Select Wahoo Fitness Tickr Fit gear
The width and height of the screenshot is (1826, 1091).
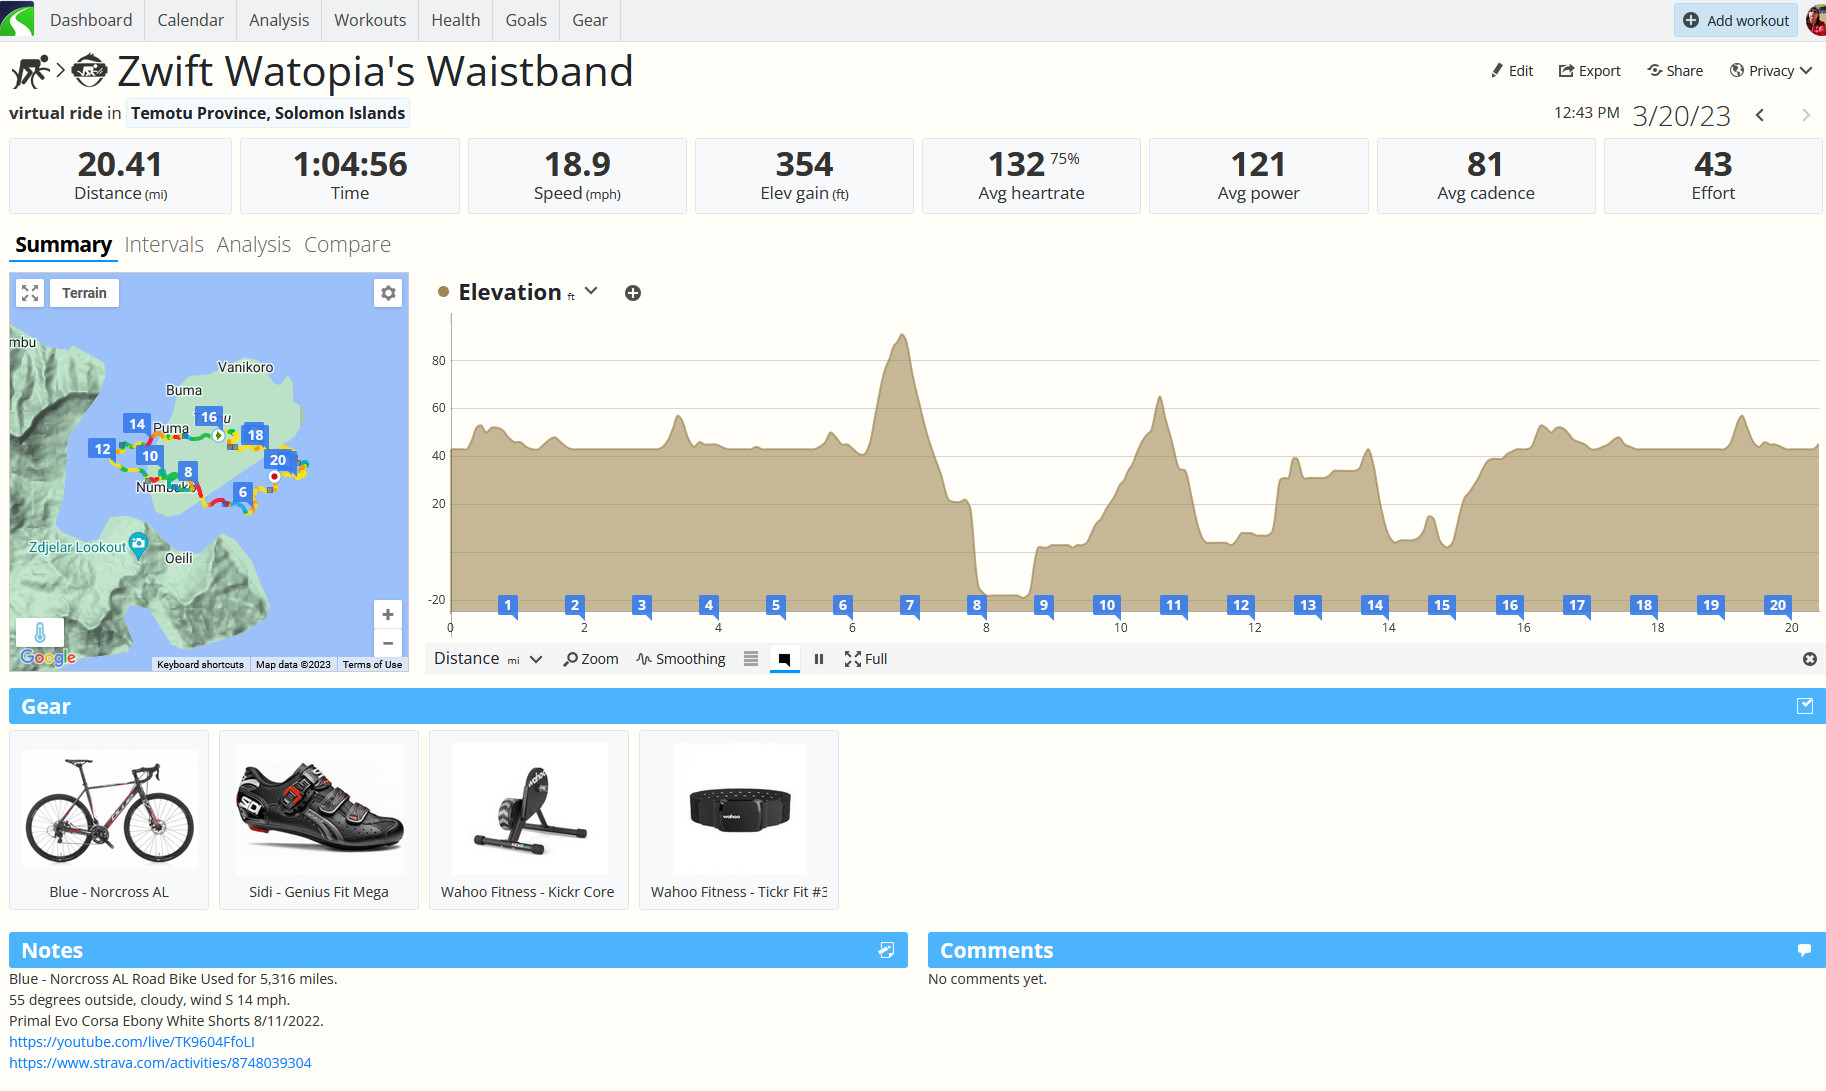tap(739, 820)
